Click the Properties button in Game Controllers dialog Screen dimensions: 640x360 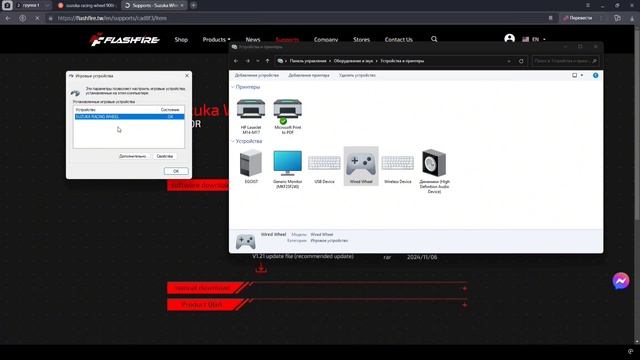coord(164,156)
